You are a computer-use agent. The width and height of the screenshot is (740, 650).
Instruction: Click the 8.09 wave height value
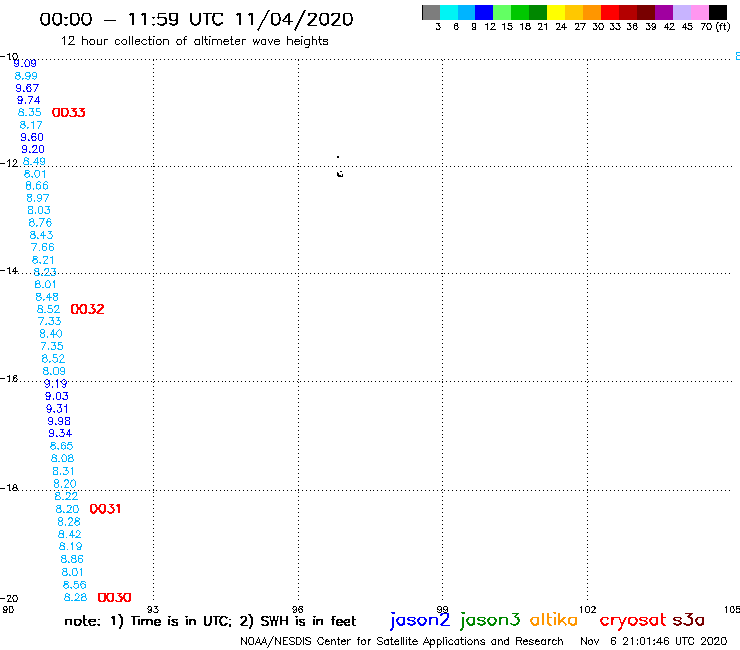tap(54, 371)
